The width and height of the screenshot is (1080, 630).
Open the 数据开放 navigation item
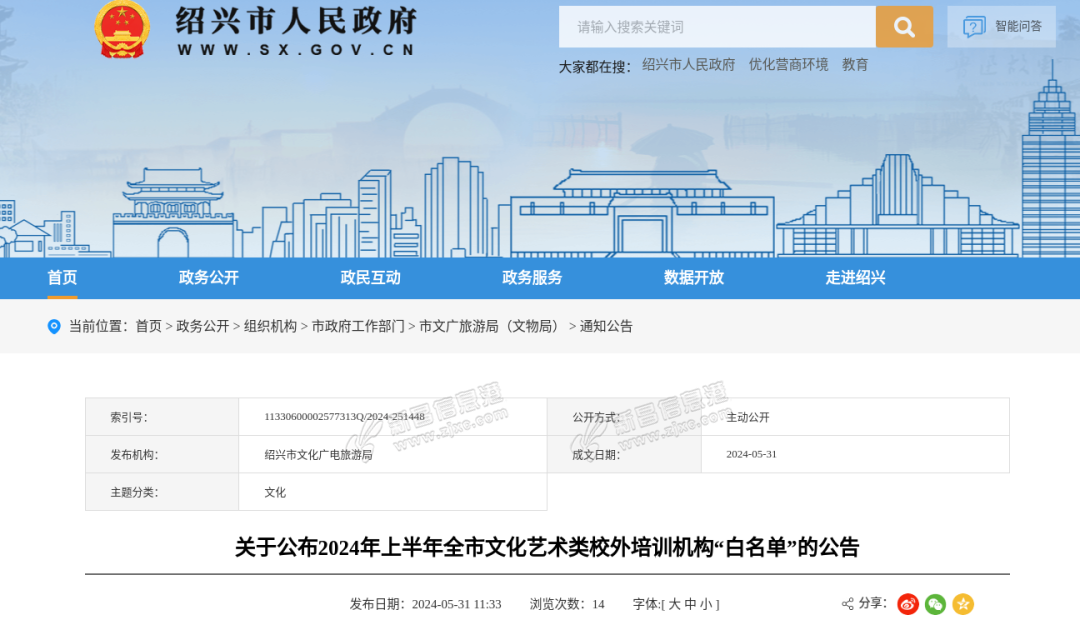click(x=694, y=278)
